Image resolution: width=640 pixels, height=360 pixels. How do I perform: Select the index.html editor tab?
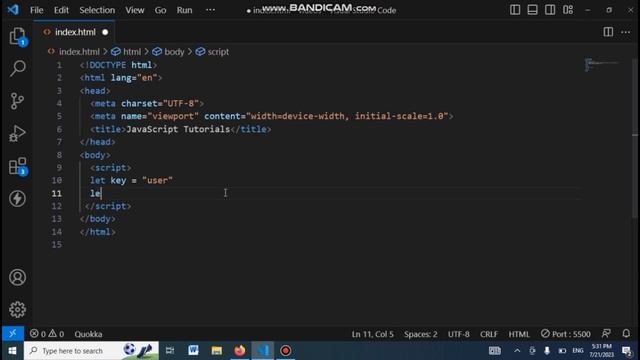[x=76, y=32]
